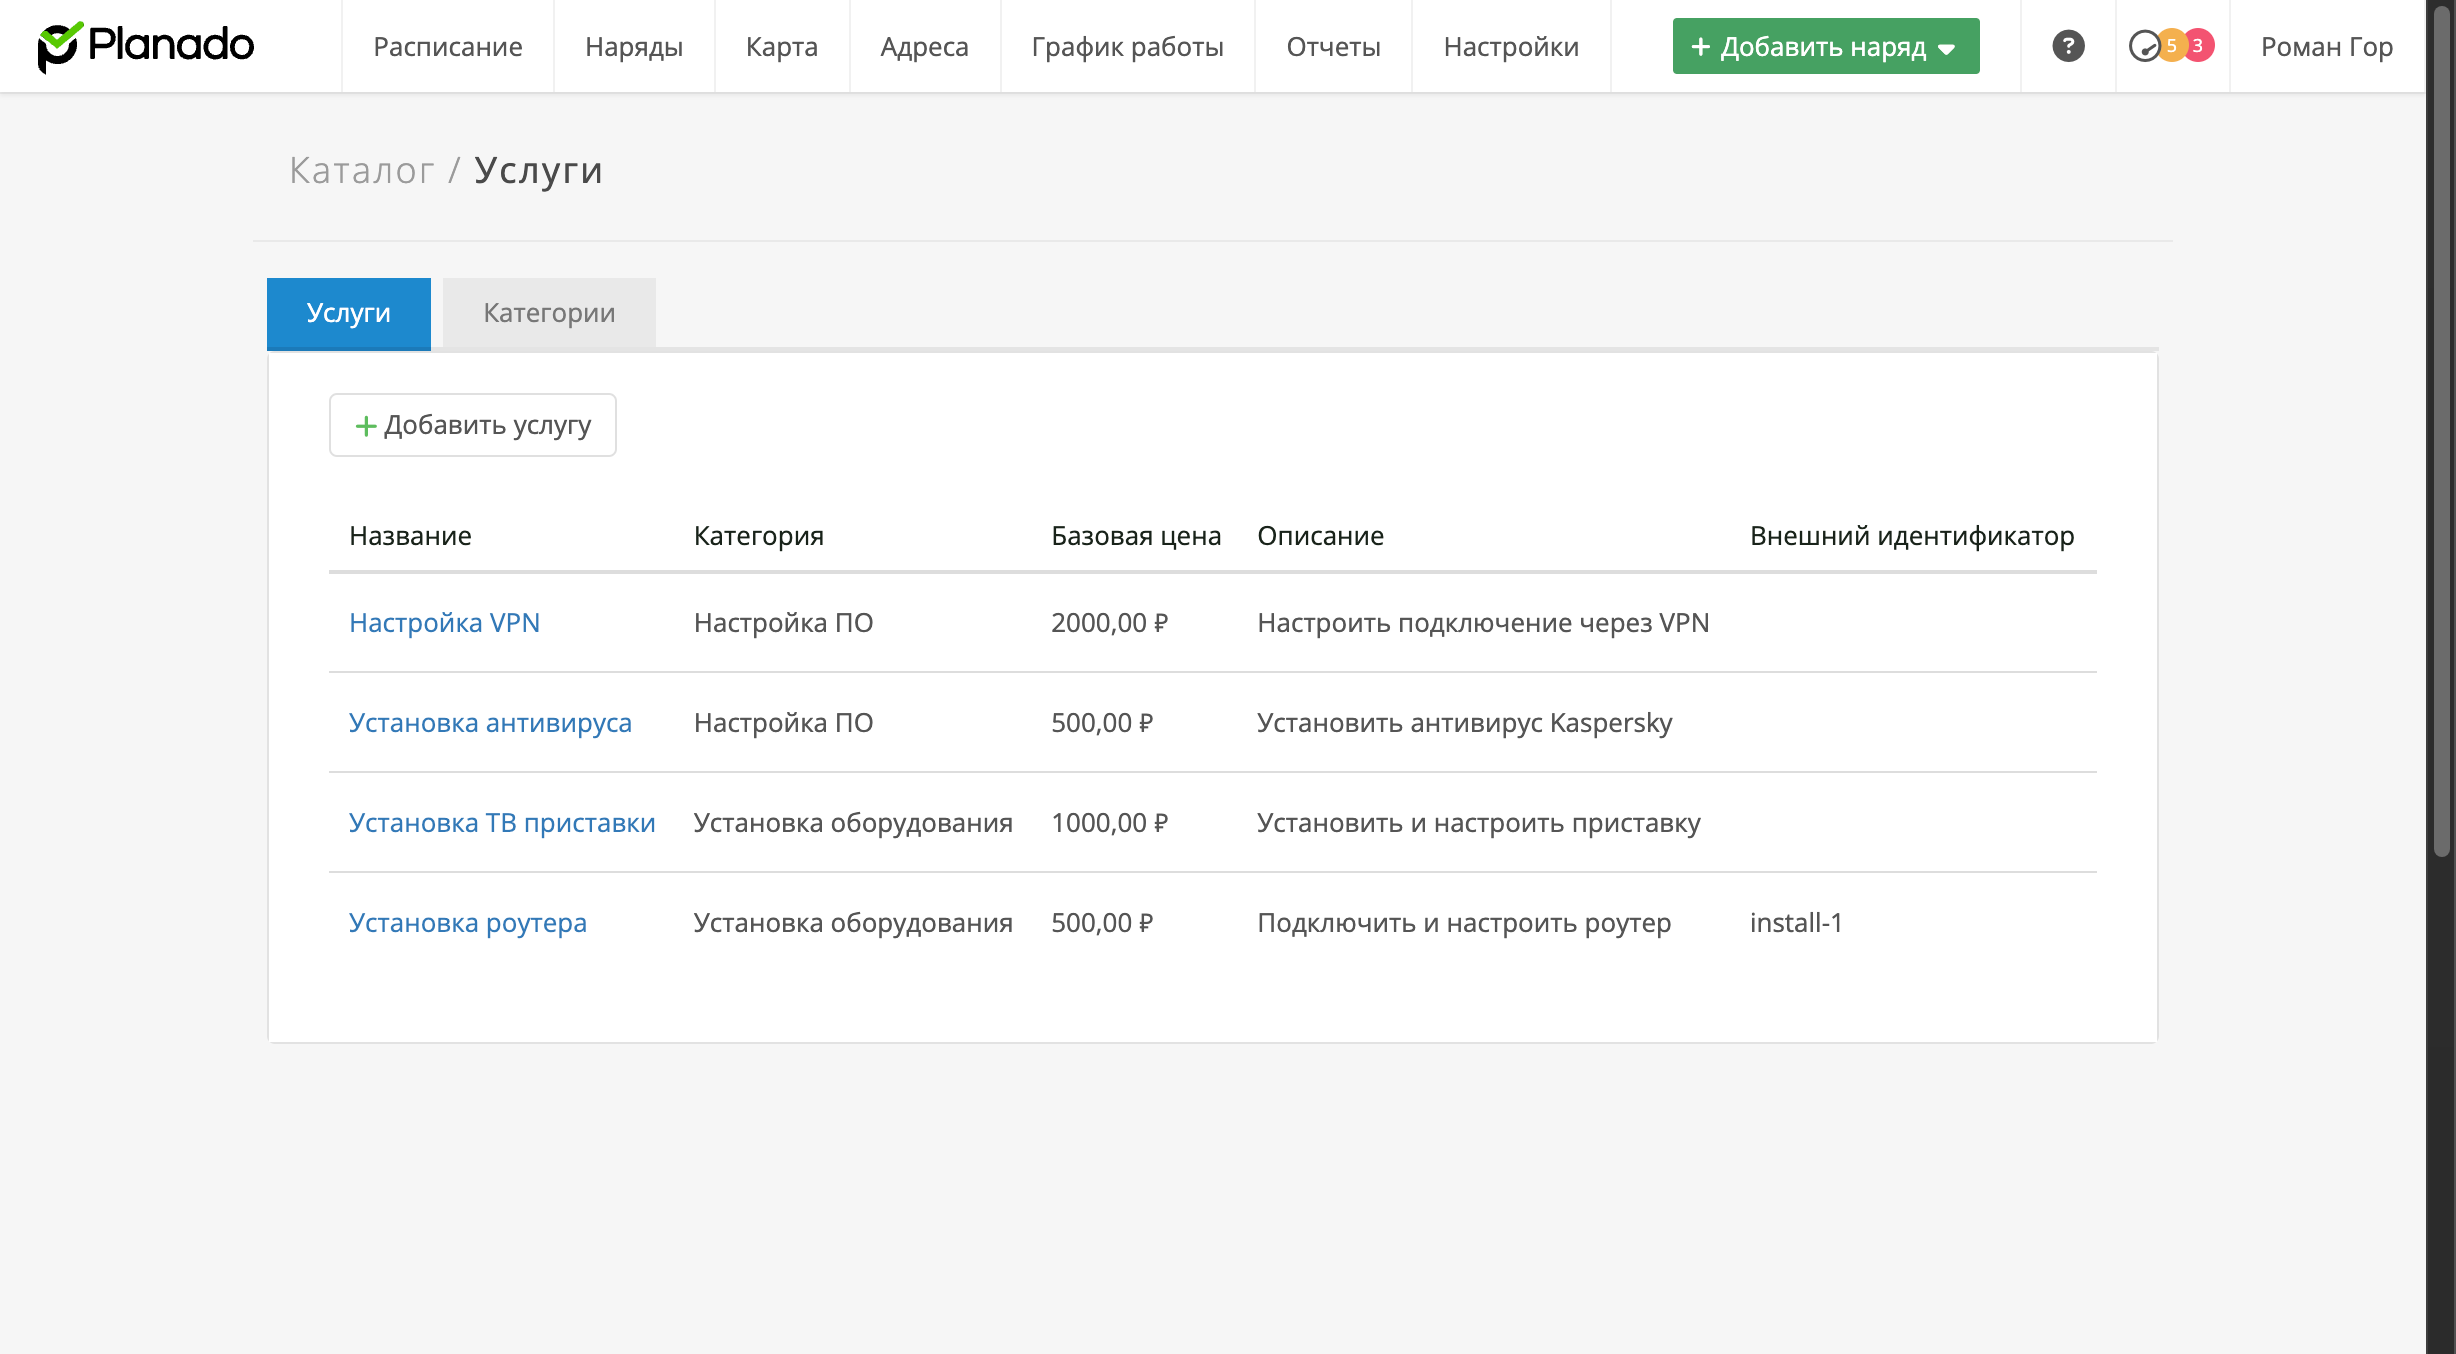
Task: Click the red notification badge with 3
Action: tap(2198, 46)
